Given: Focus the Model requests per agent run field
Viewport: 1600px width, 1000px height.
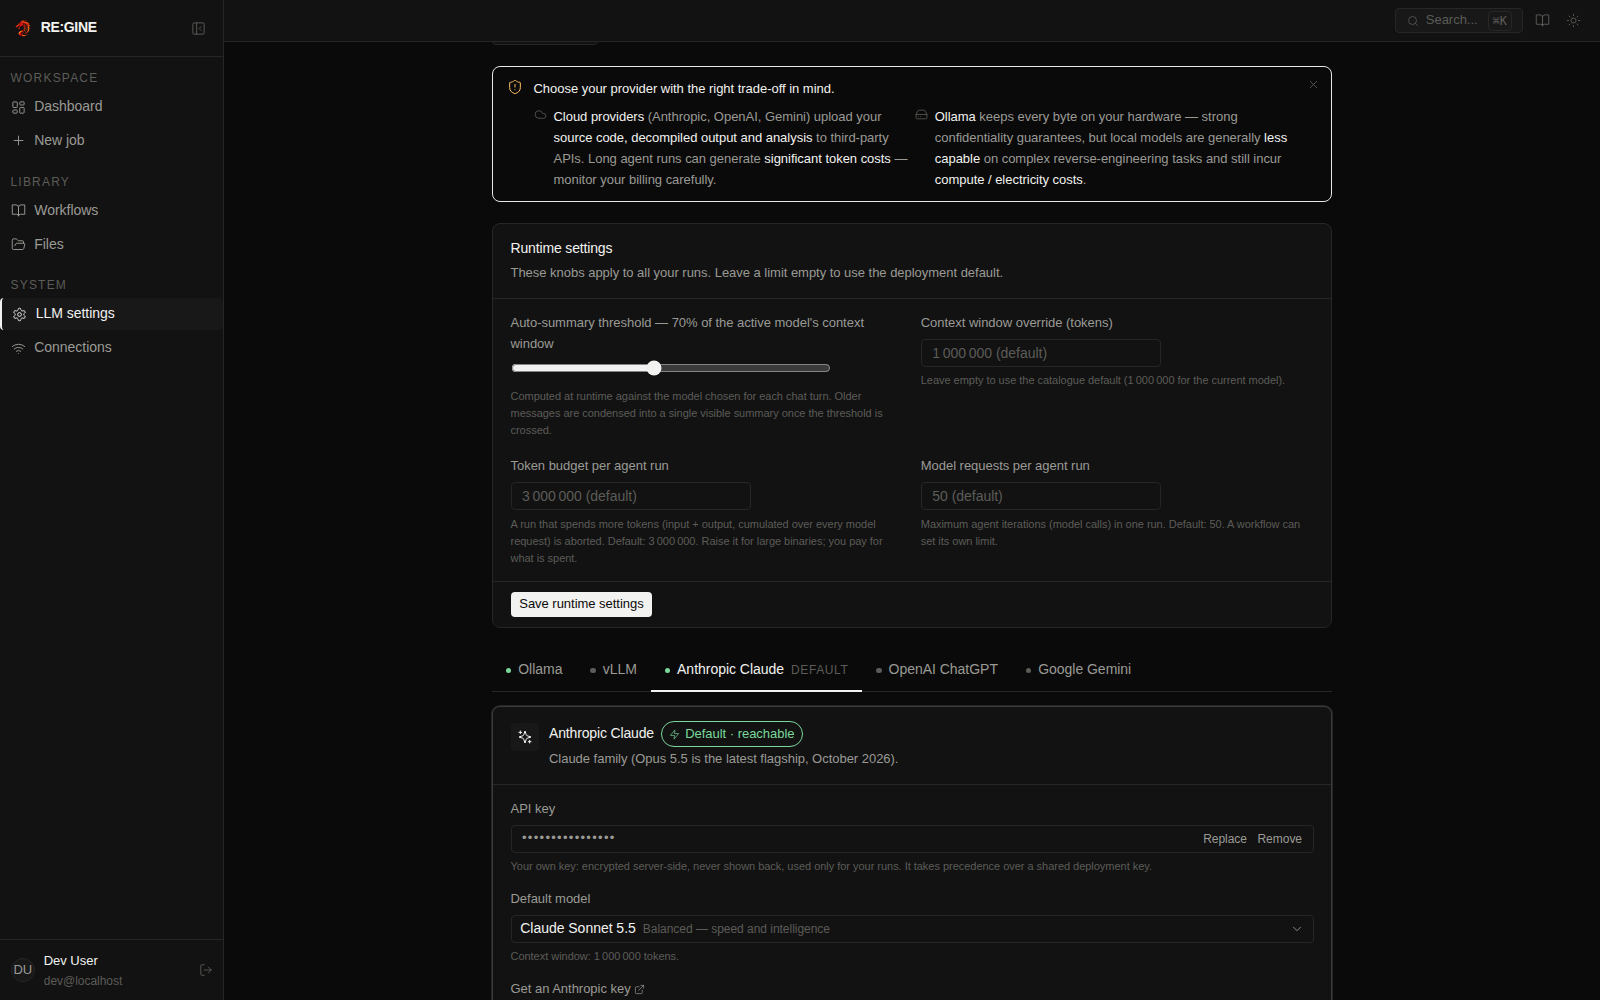Looking at the screenshot, I should 1041,496.
